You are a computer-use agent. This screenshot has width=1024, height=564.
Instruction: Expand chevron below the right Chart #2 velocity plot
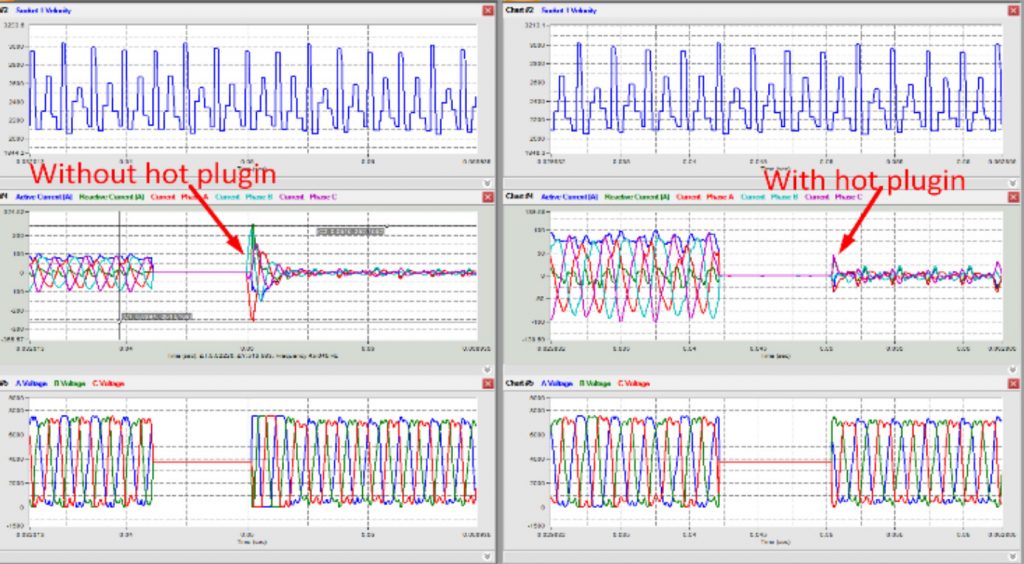[x=1013, y=183]
